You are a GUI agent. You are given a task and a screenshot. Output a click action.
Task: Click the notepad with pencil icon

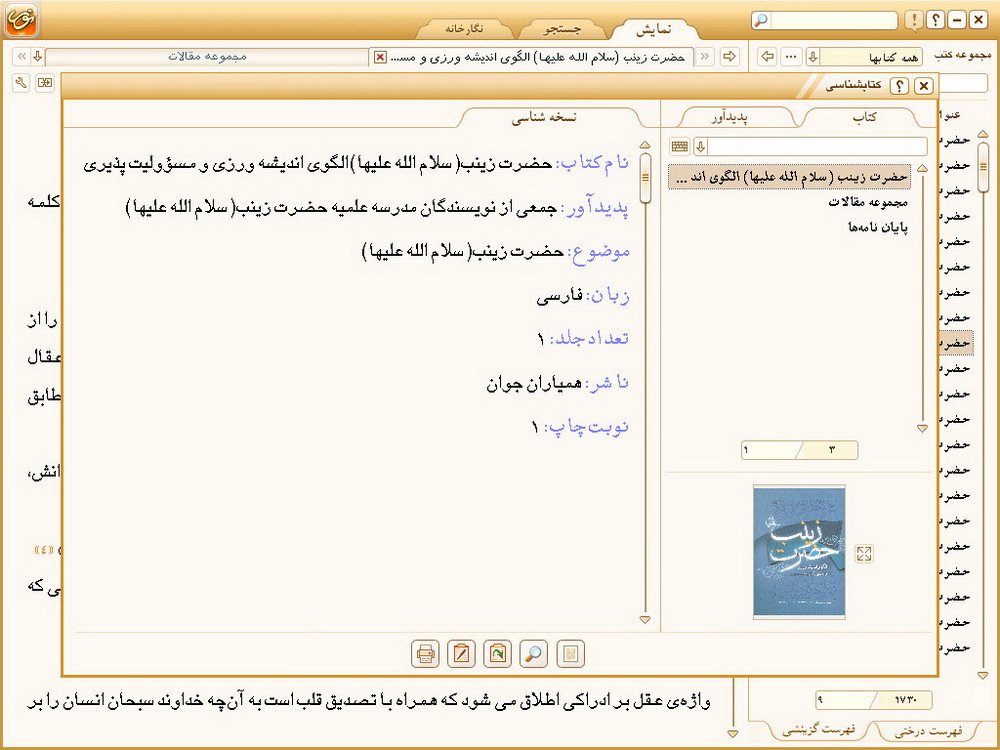(x=461, y=654)
